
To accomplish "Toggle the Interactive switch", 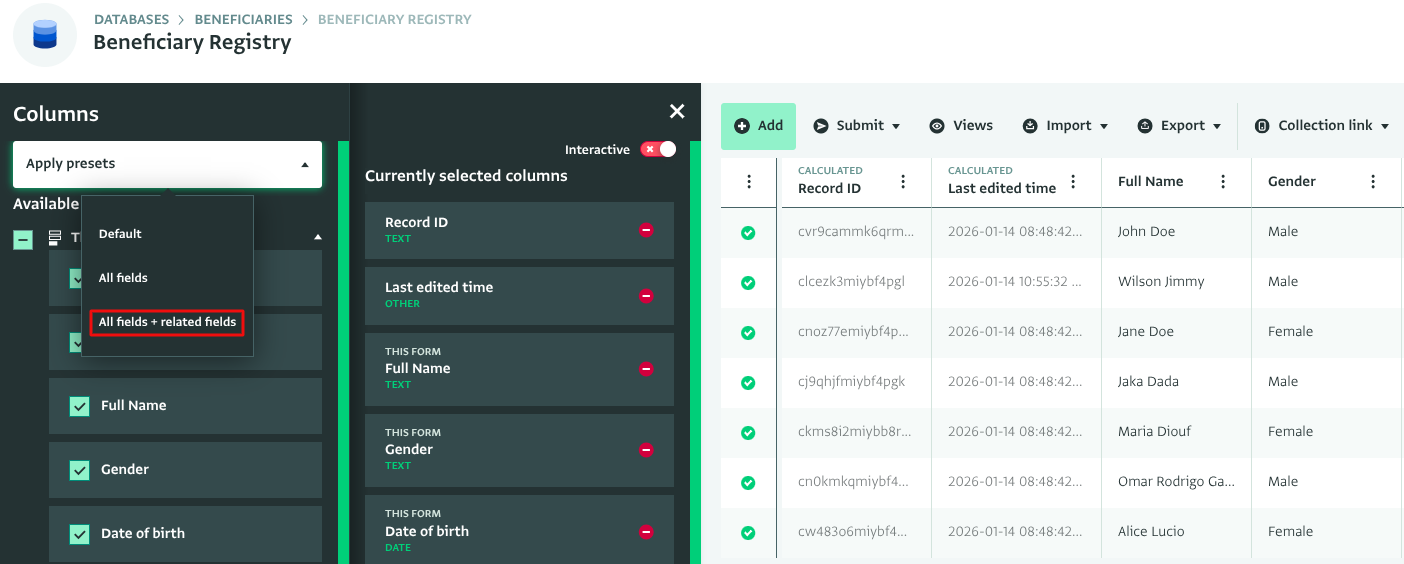I will coord(658,149).
